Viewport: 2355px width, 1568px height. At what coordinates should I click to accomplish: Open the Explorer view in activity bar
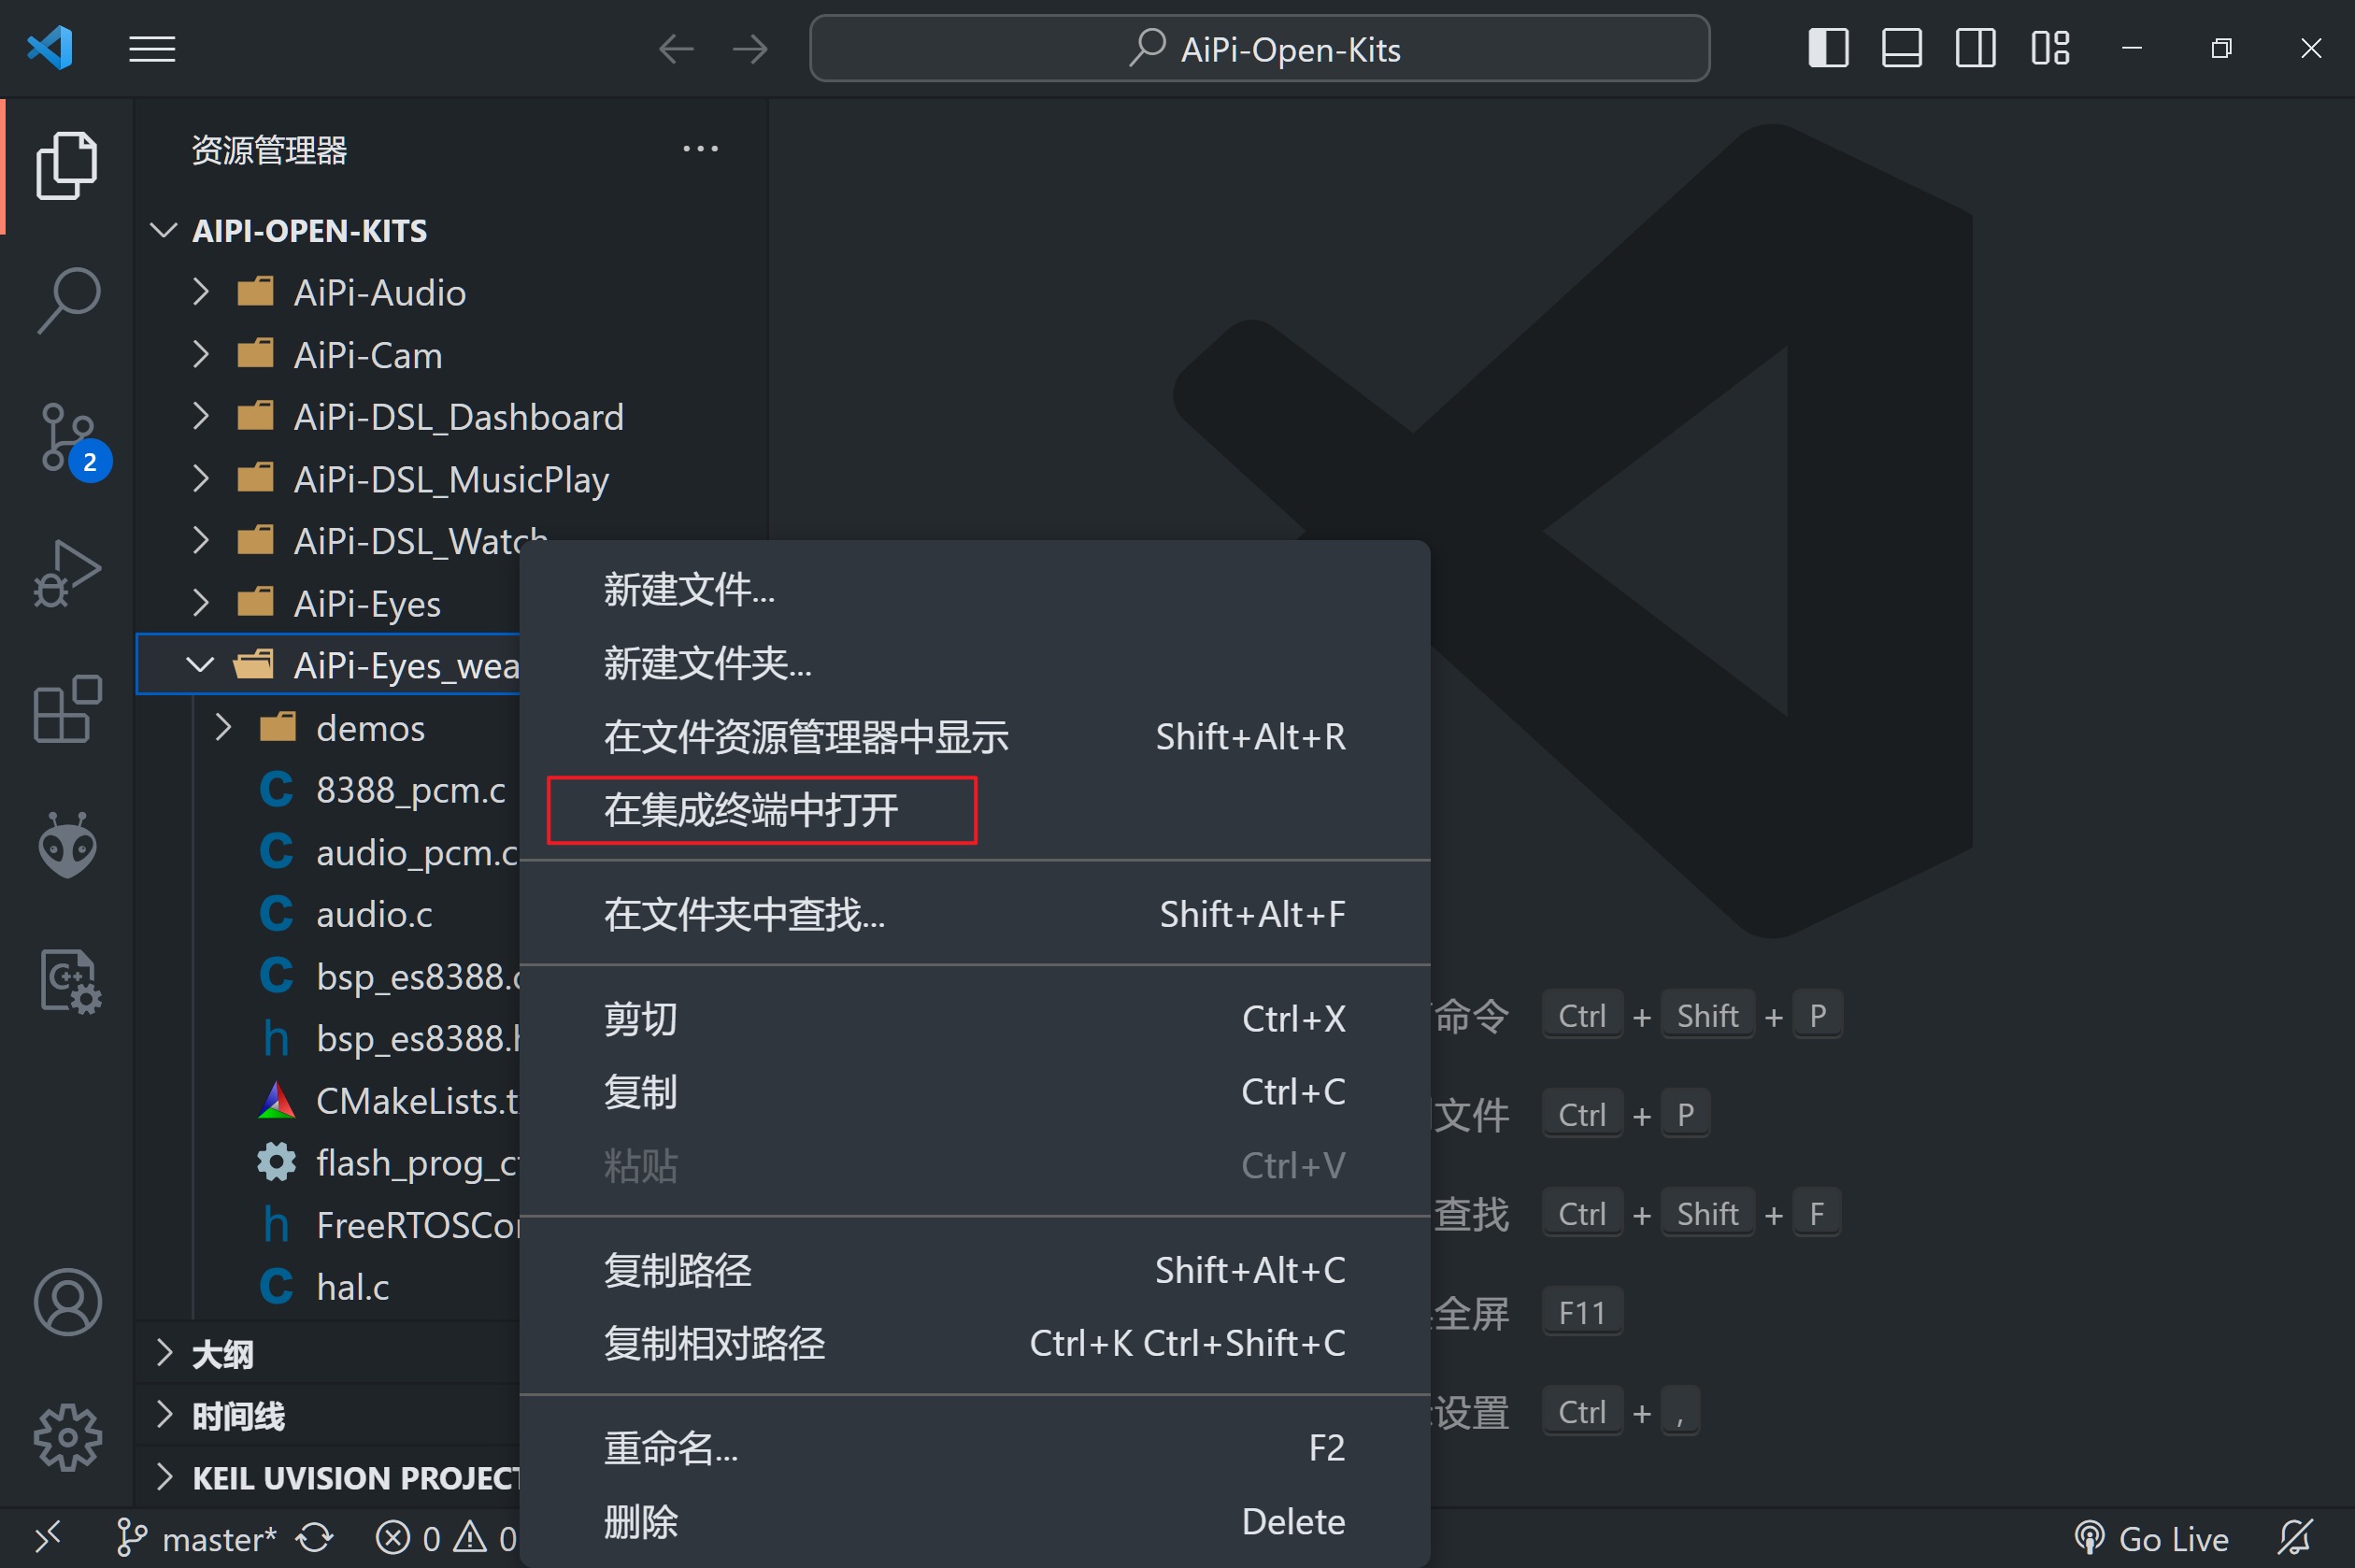tap(67, 165)
